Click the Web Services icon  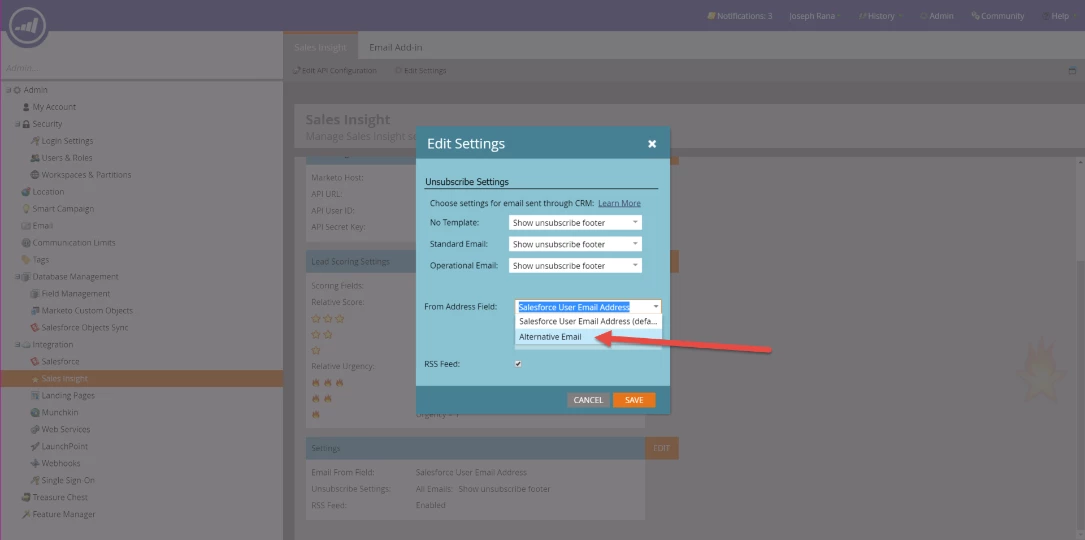35,429
